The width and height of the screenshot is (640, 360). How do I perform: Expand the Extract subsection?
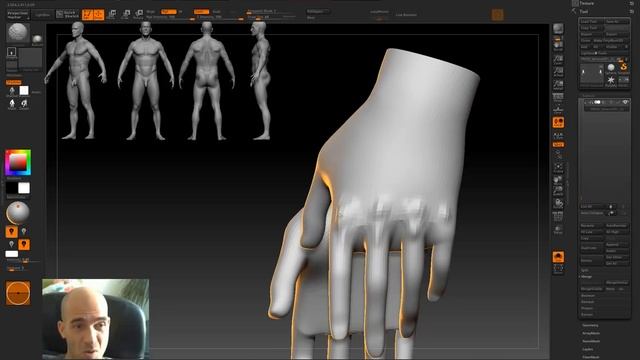point(587,314)
